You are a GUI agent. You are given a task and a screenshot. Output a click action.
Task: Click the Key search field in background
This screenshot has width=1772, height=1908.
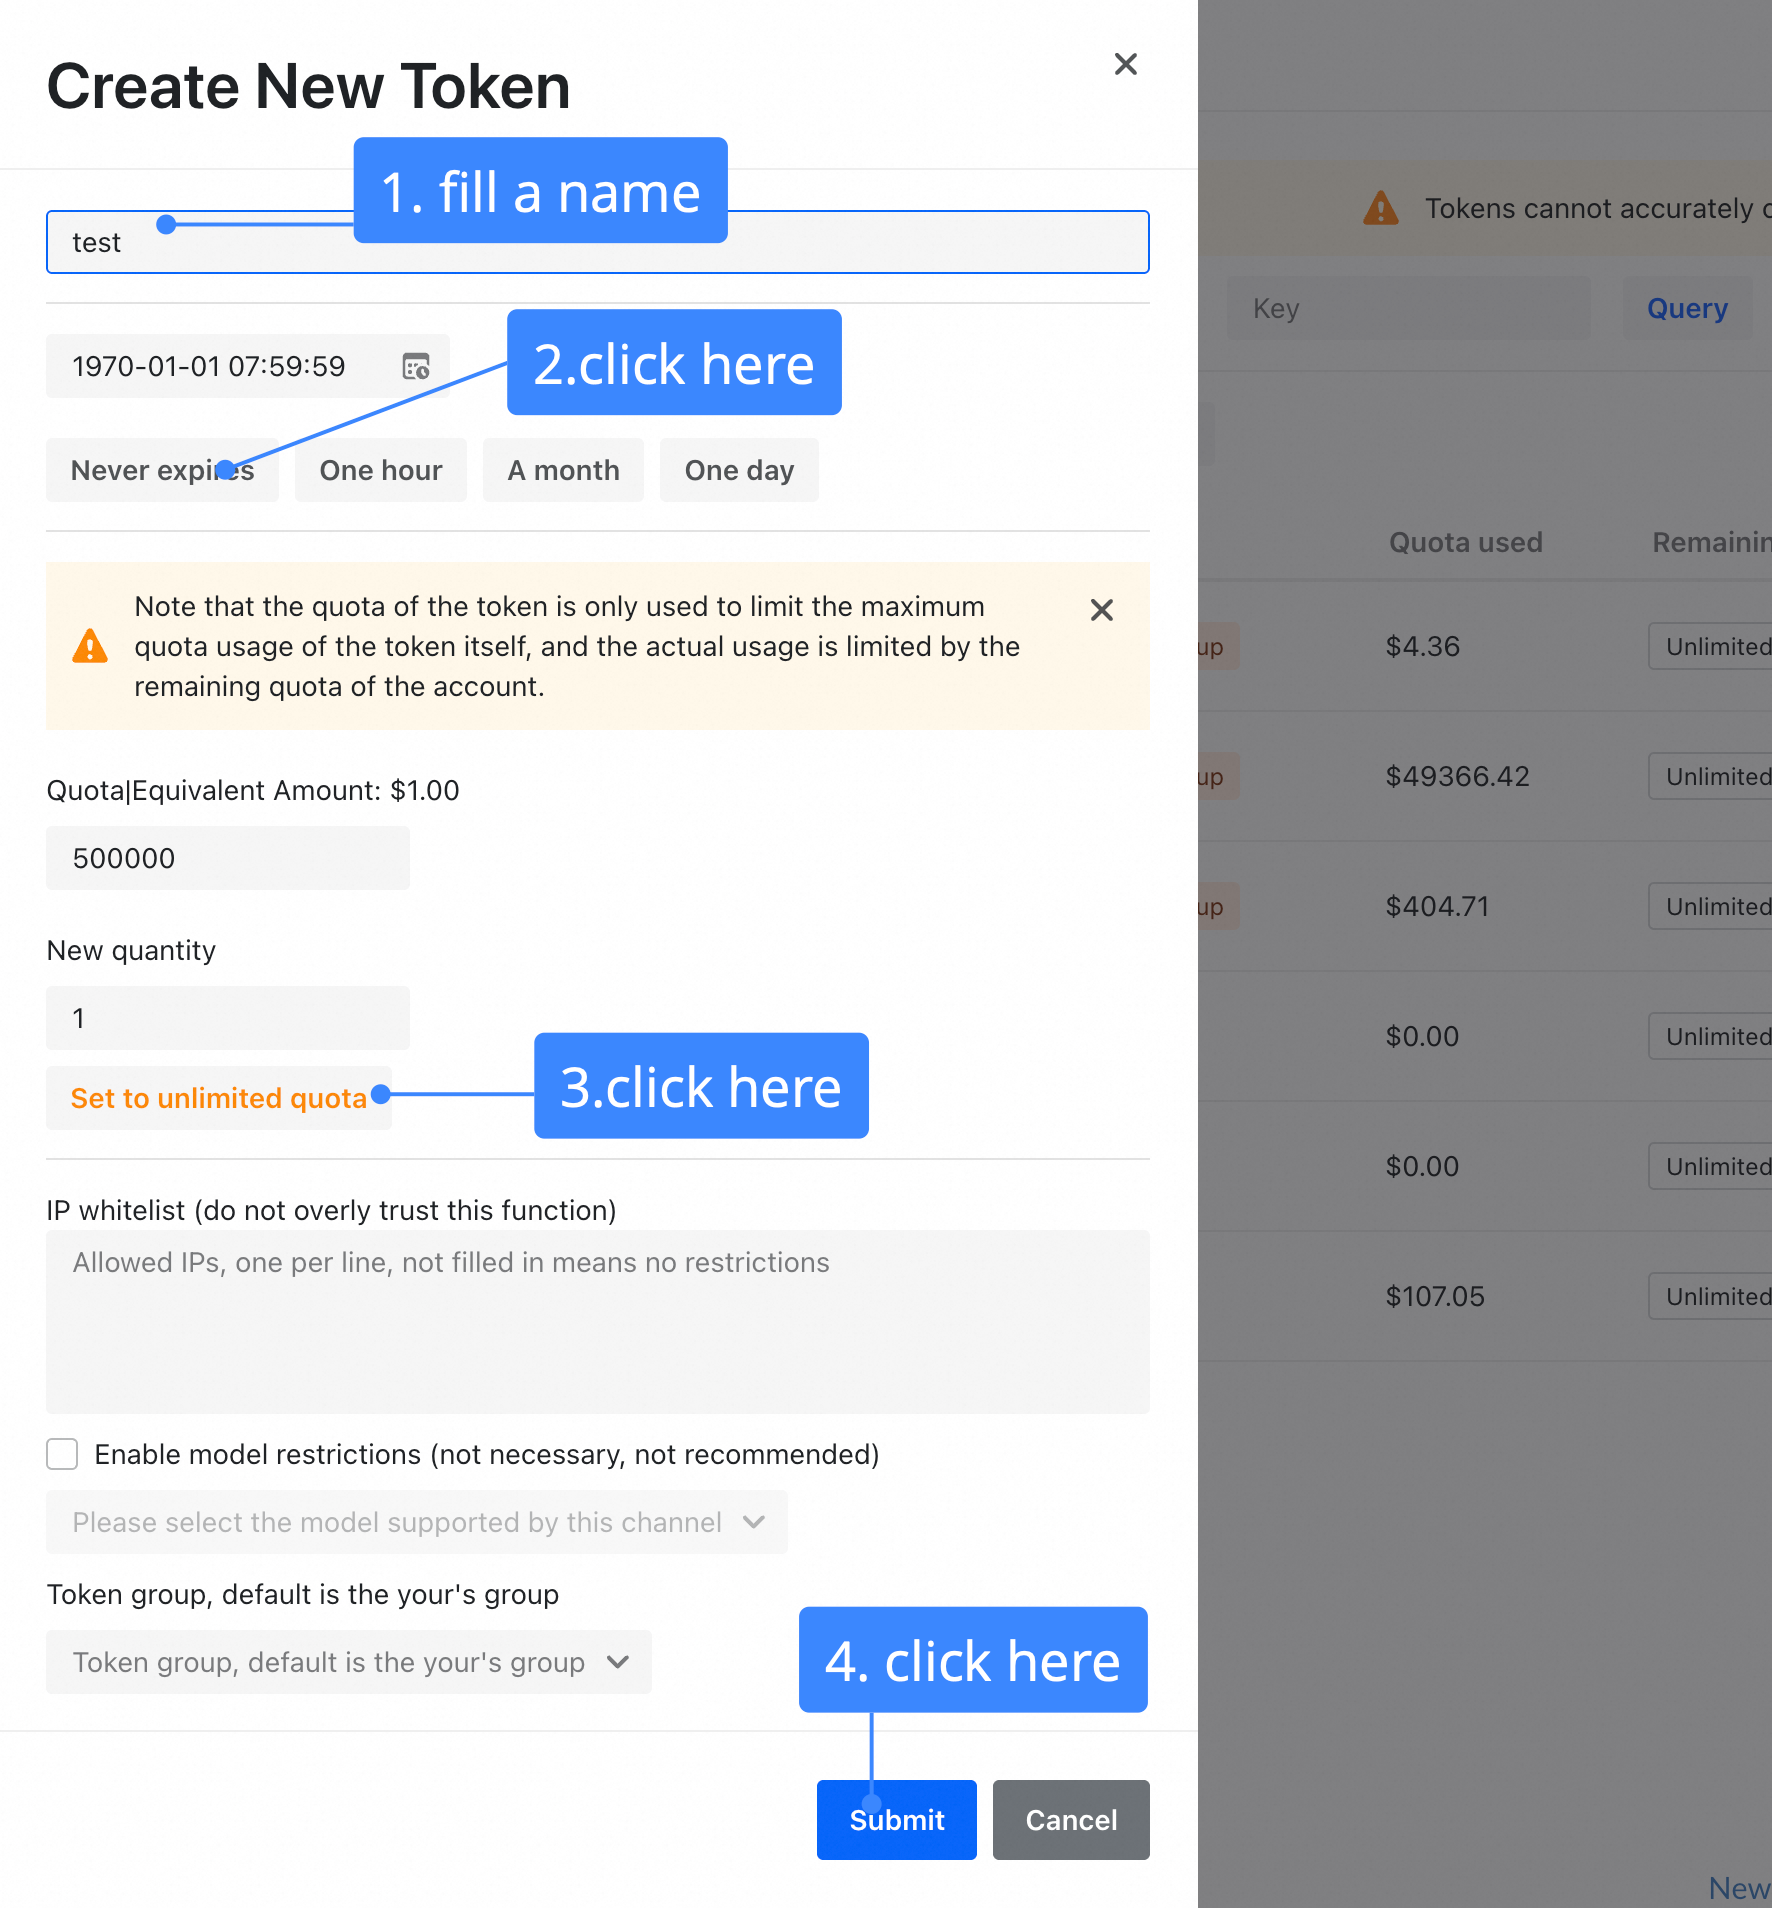coord(1408,308)
